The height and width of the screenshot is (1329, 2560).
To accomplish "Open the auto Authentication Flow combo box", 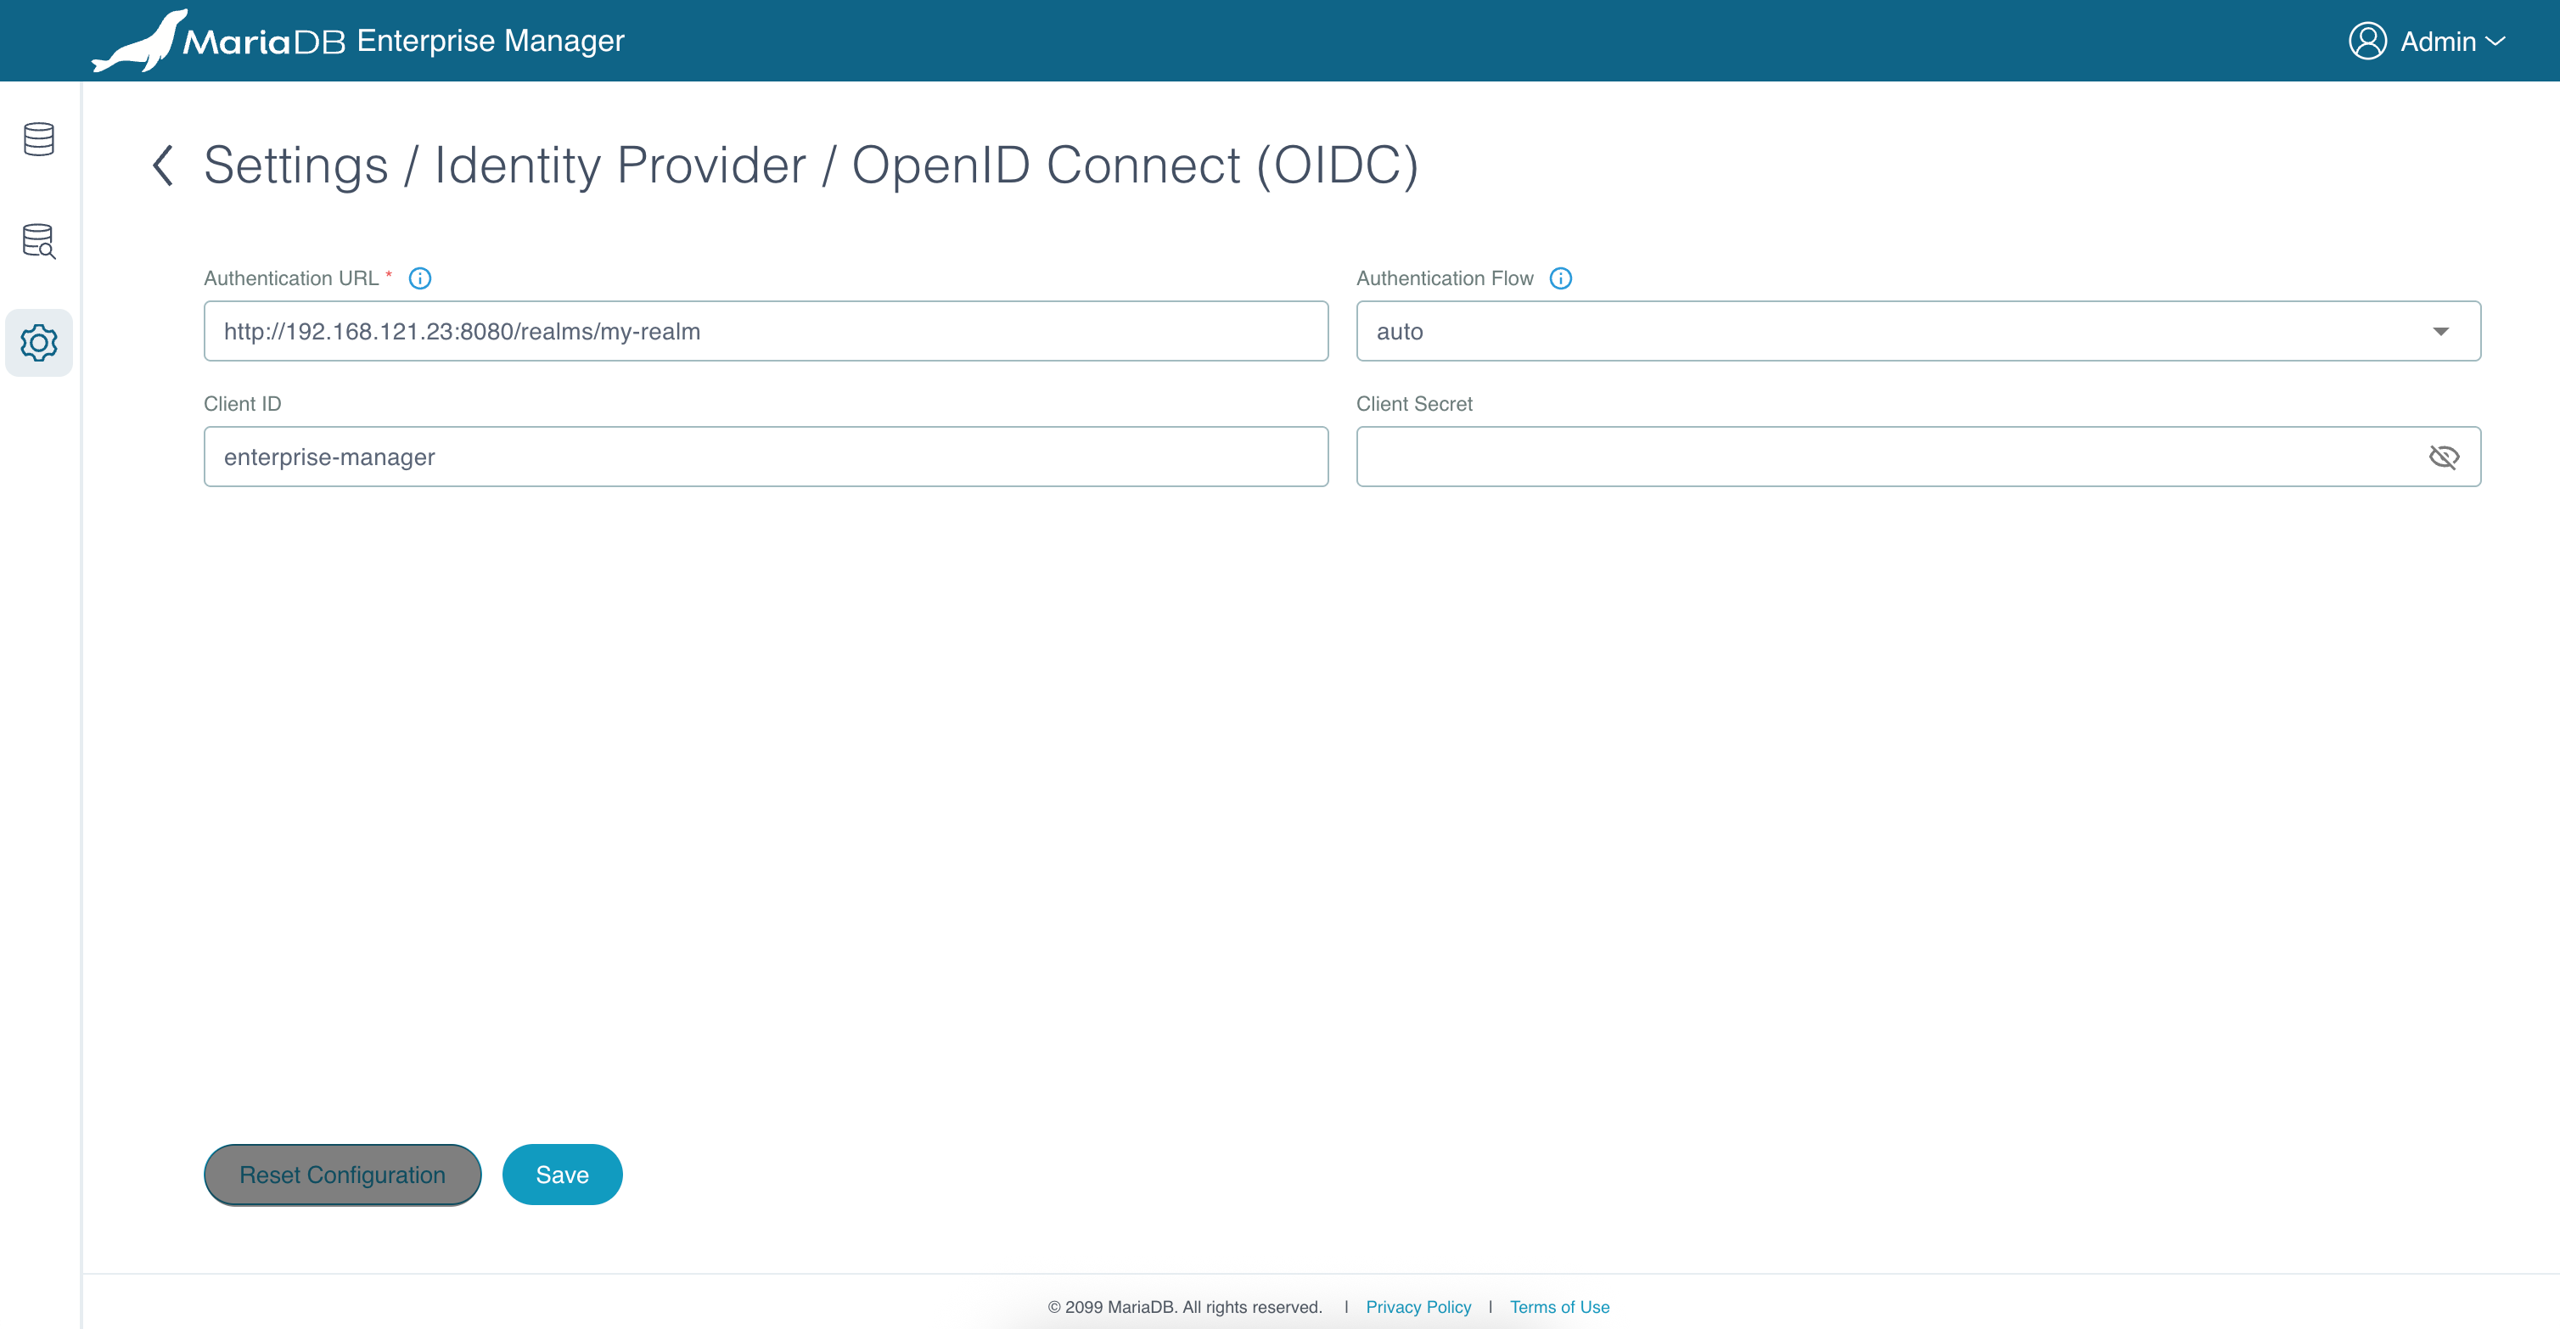I will [1900, 331].
